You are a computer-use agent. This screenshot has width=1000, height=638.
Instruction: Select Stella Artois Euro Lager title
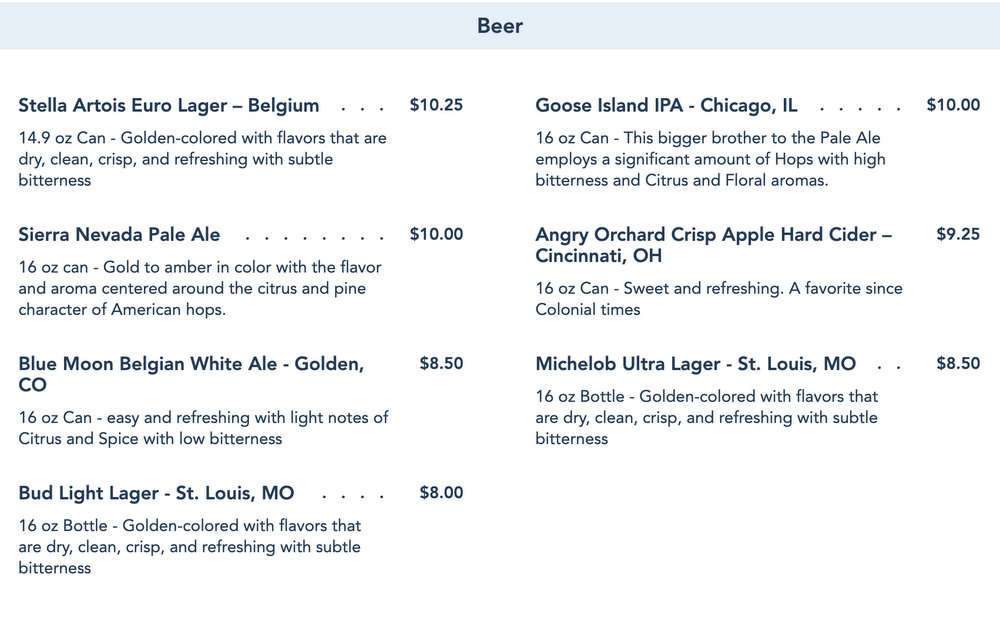[x=169, y=106]
